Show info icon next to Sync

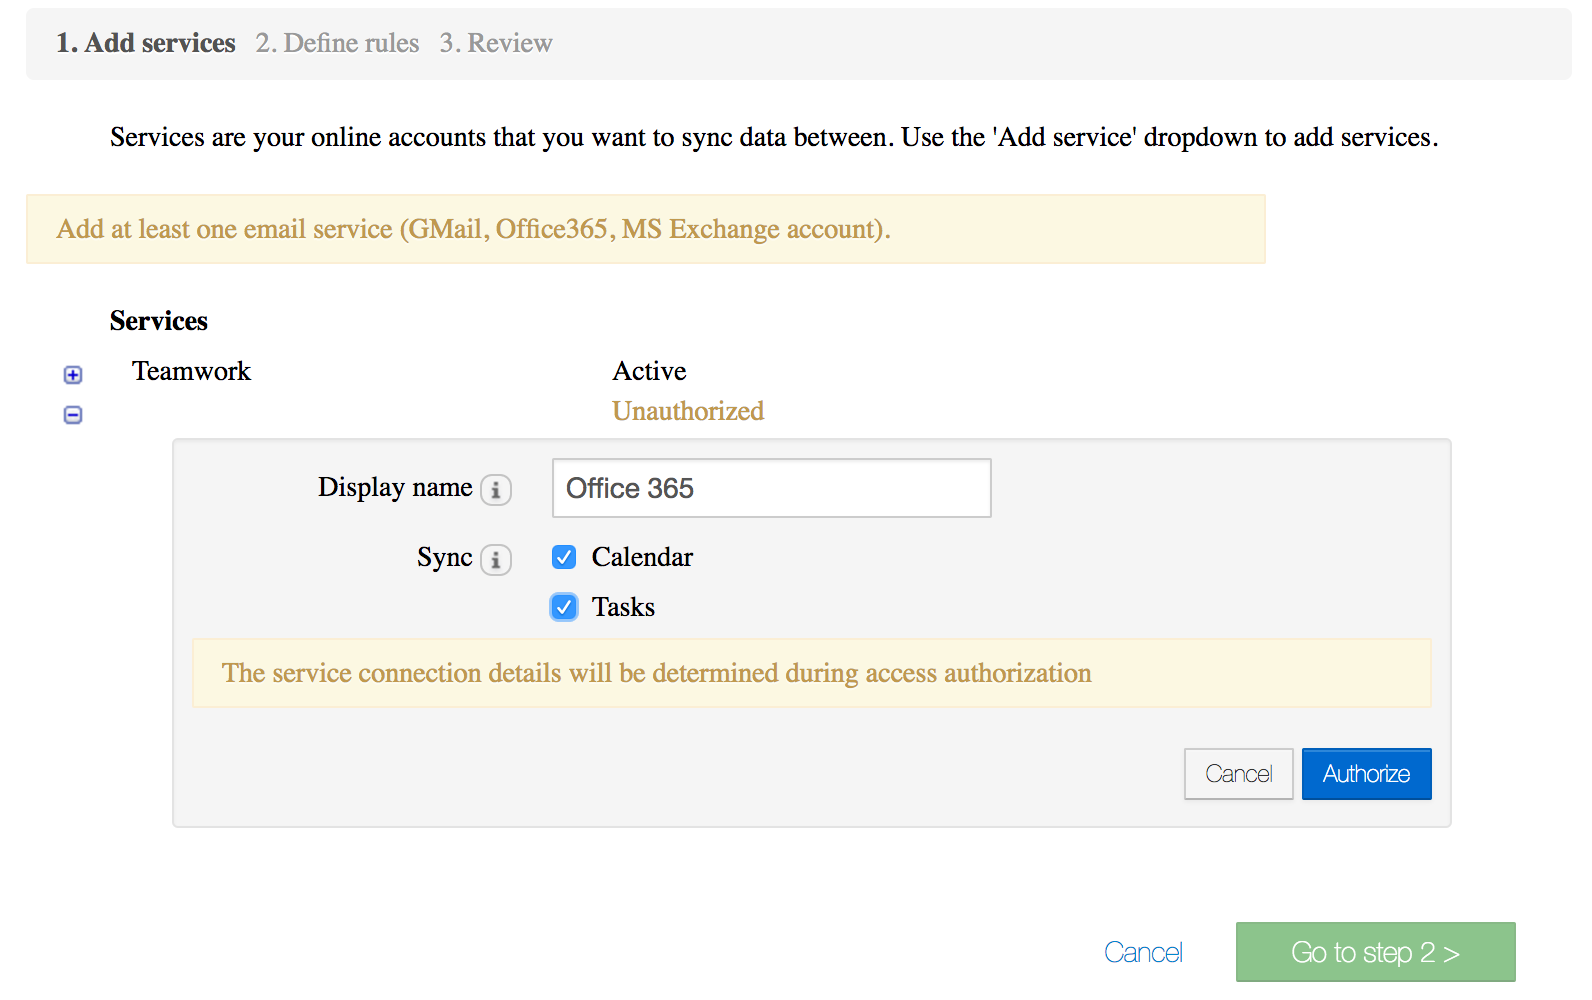point(496,560)
